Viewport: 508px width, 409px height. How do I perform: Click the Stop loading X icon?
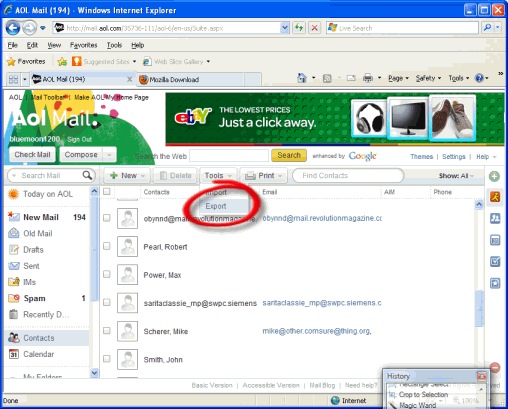pyautogui.click(x=314, y=28)
